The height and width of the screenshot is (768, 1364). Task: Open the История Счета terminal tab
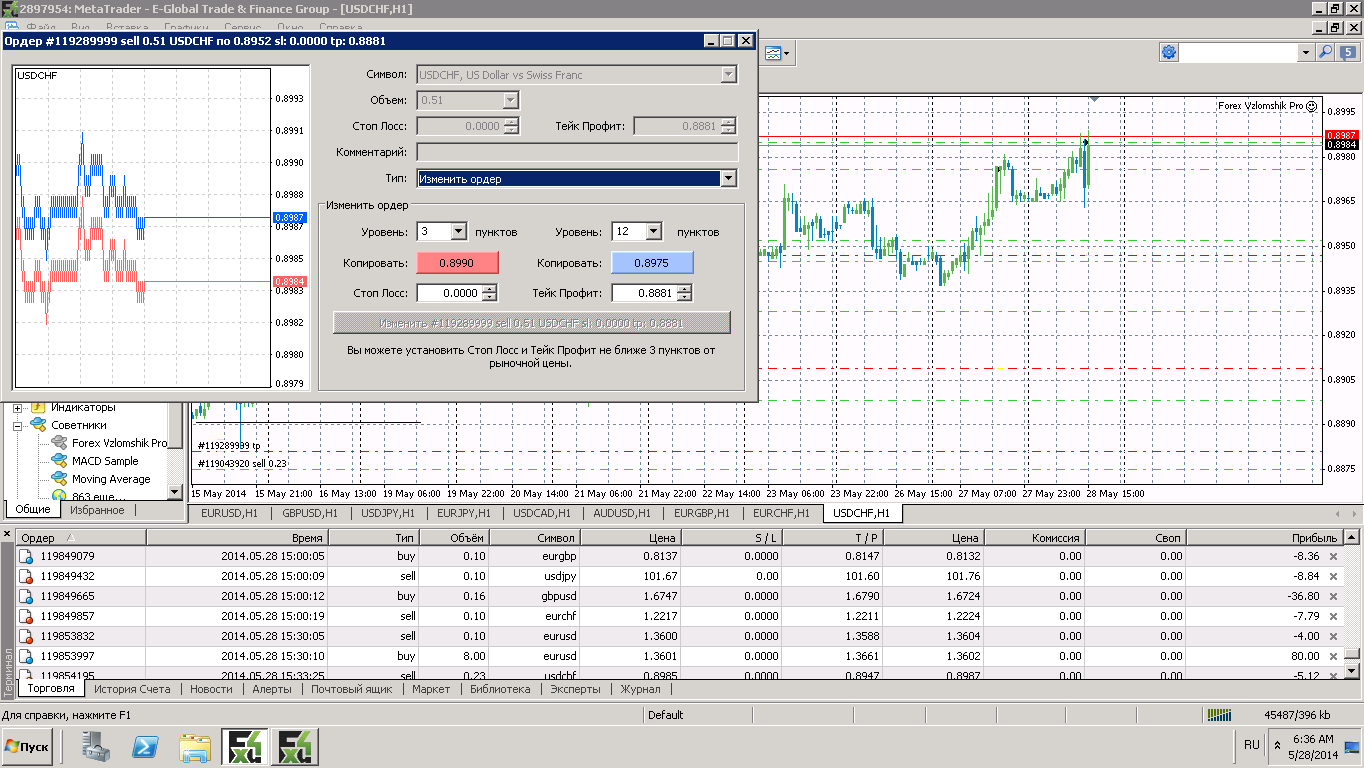[x=134, y=689]
